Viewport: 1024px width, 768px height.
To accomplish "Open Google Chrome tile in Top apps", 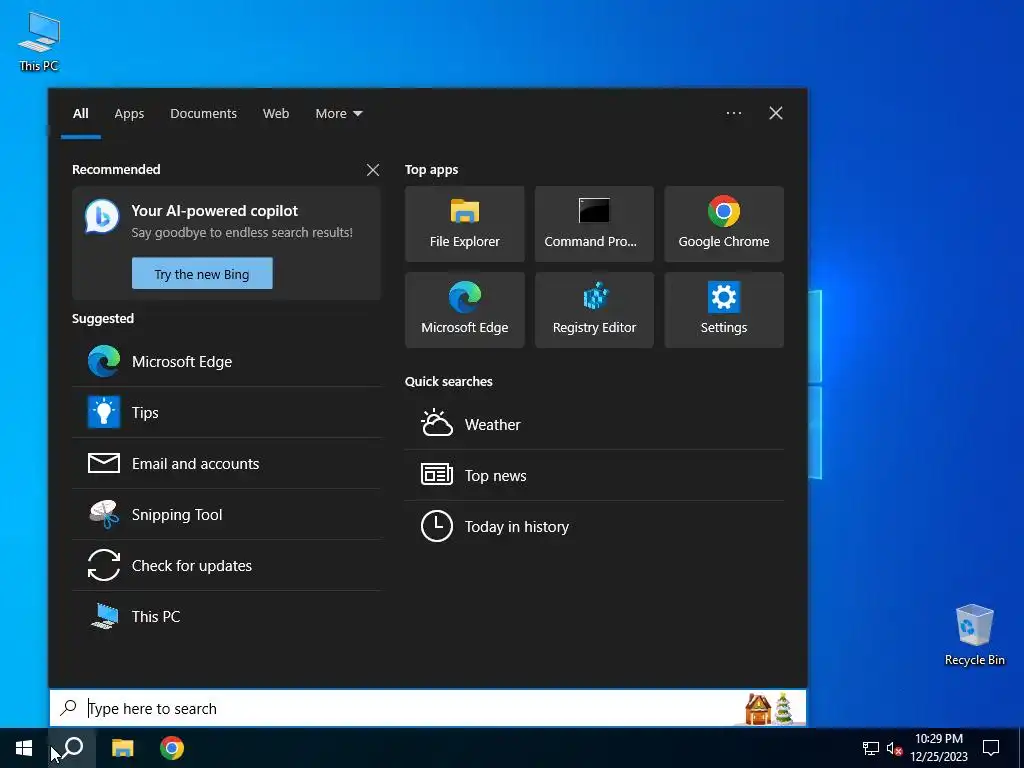I will [x=724, y=224].
